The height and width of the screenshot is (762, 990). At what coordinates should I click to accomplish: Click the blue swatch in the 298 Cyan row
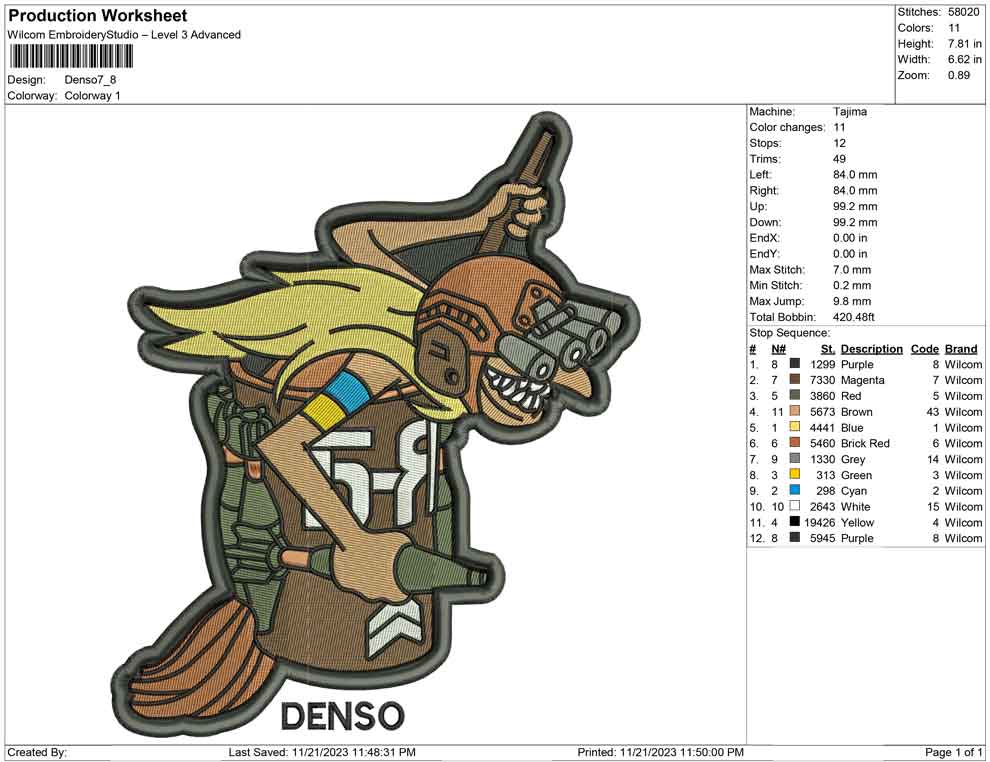tap(795, 490)
